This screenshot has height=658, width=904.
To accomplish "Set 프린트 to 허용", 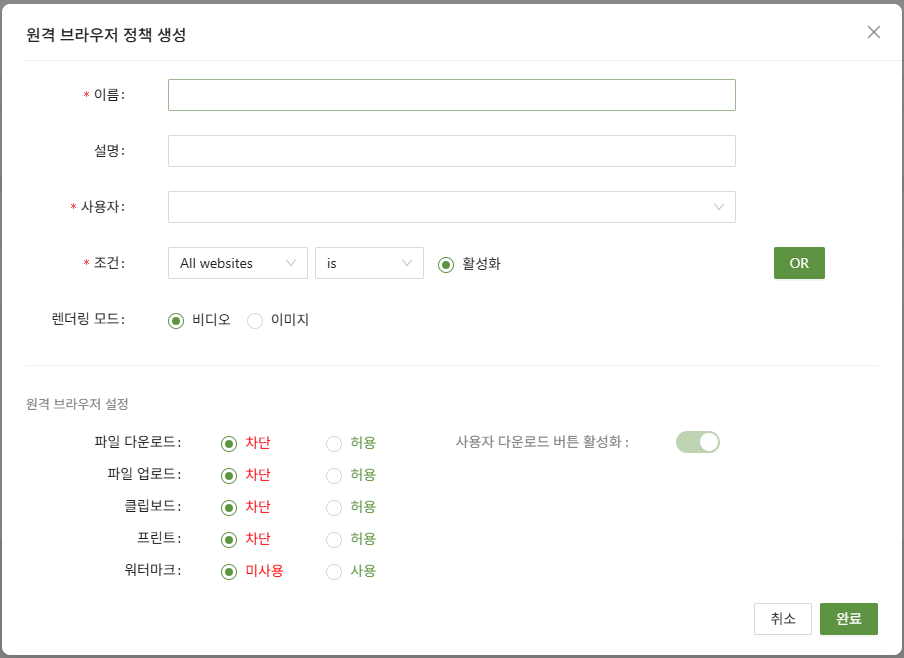I will (334, 539).
